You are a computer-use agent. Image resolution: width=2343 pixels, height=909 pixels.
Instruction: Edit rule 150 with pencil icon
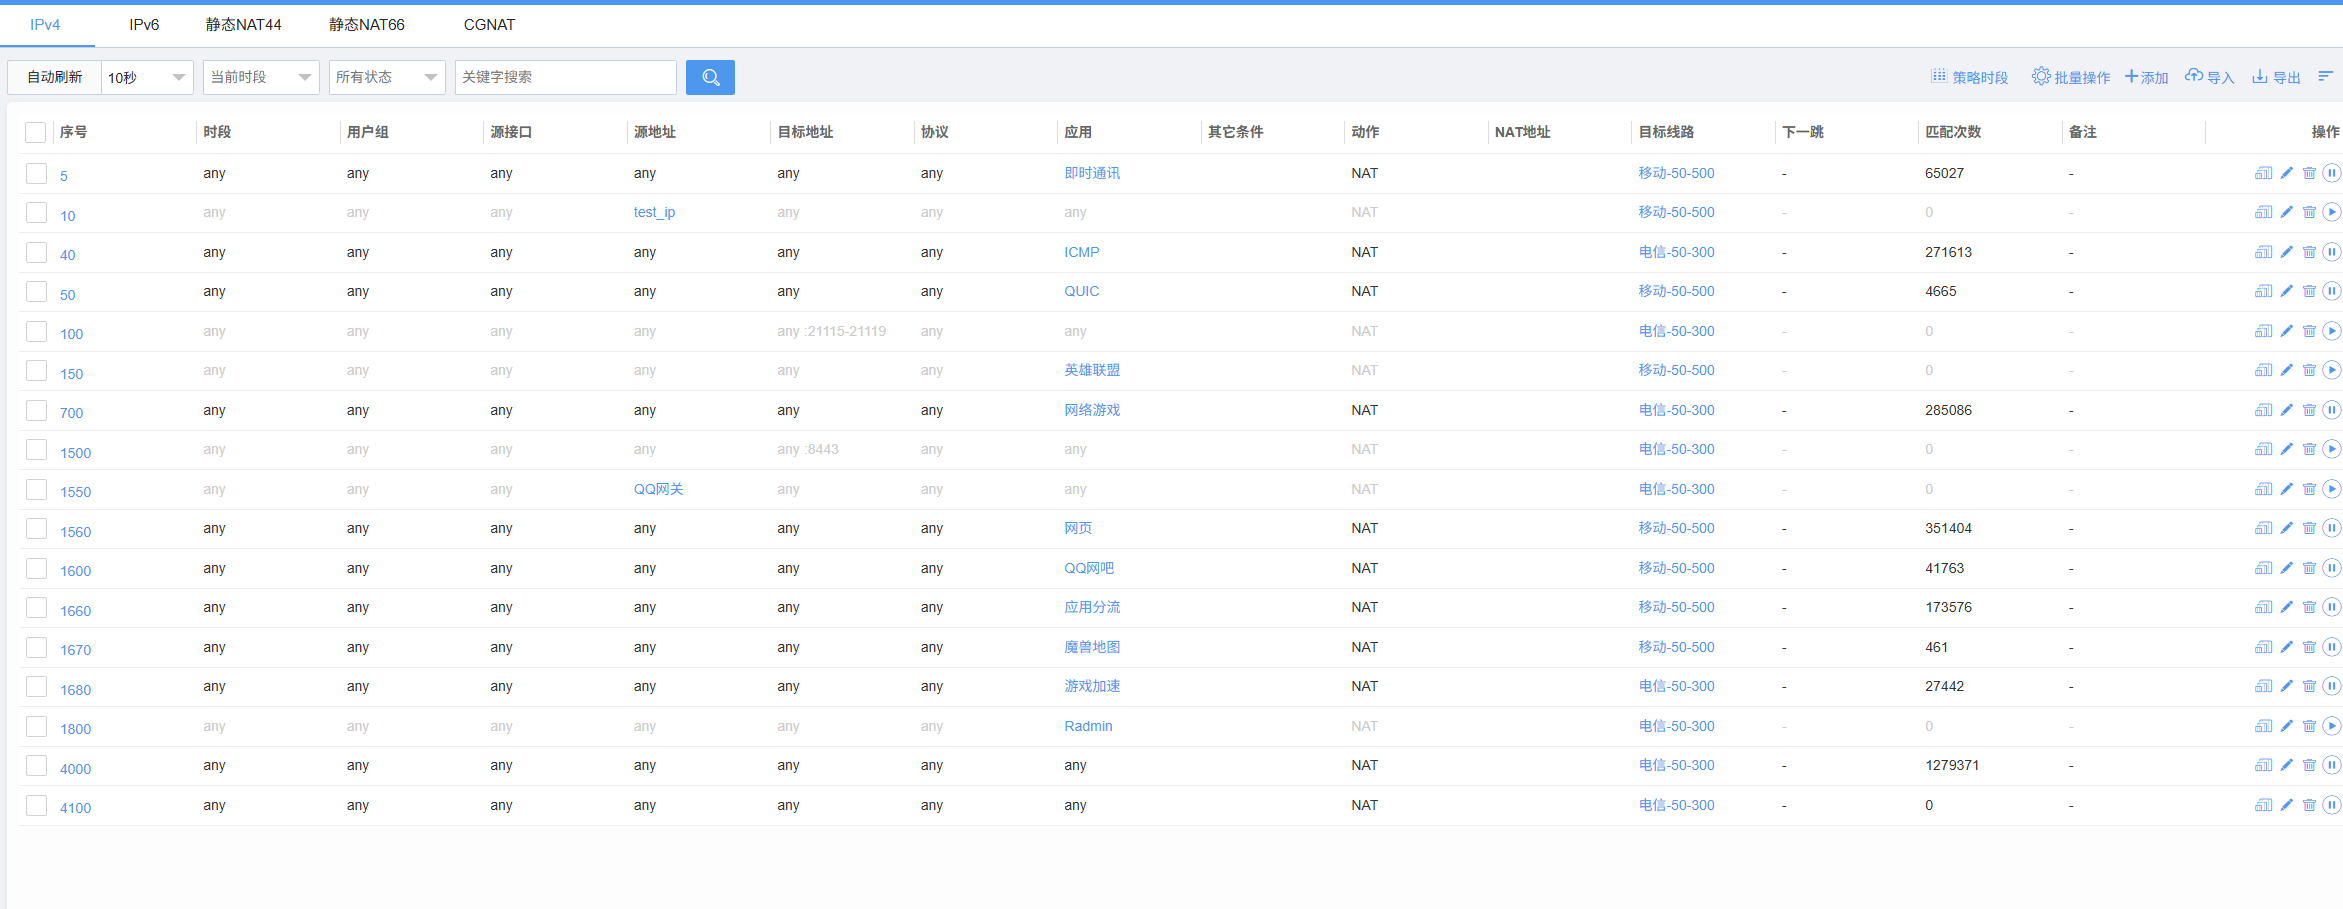(x=2286, y=370)
